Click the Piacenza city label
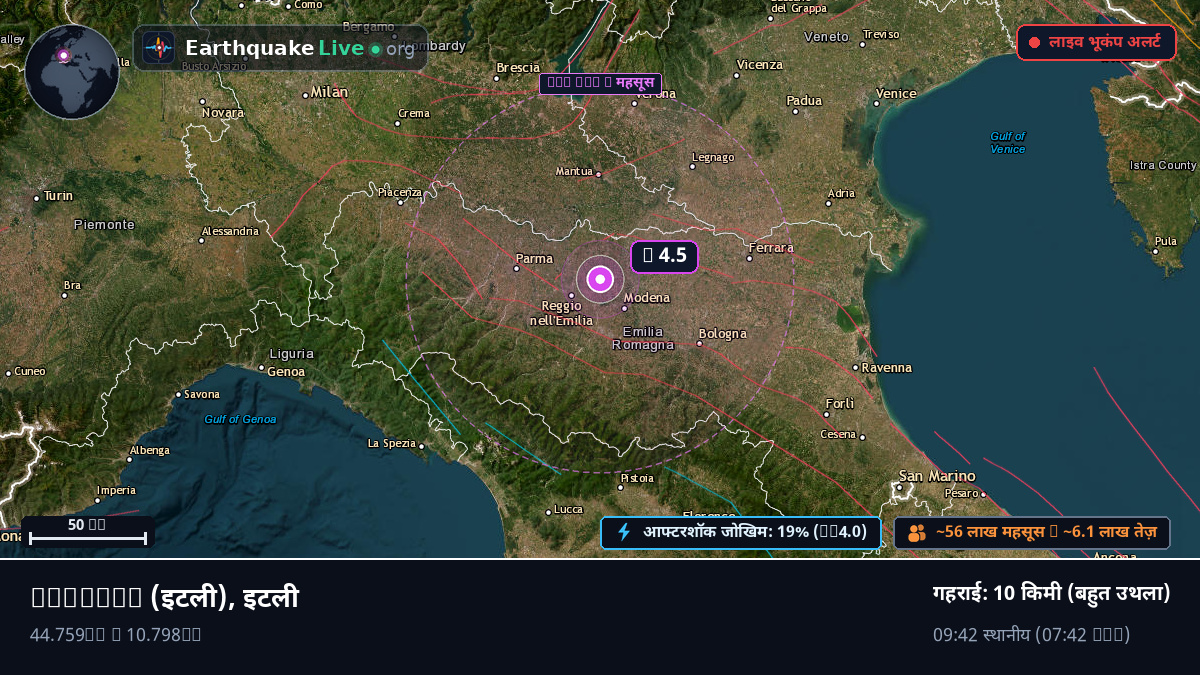 coord(400,192)
